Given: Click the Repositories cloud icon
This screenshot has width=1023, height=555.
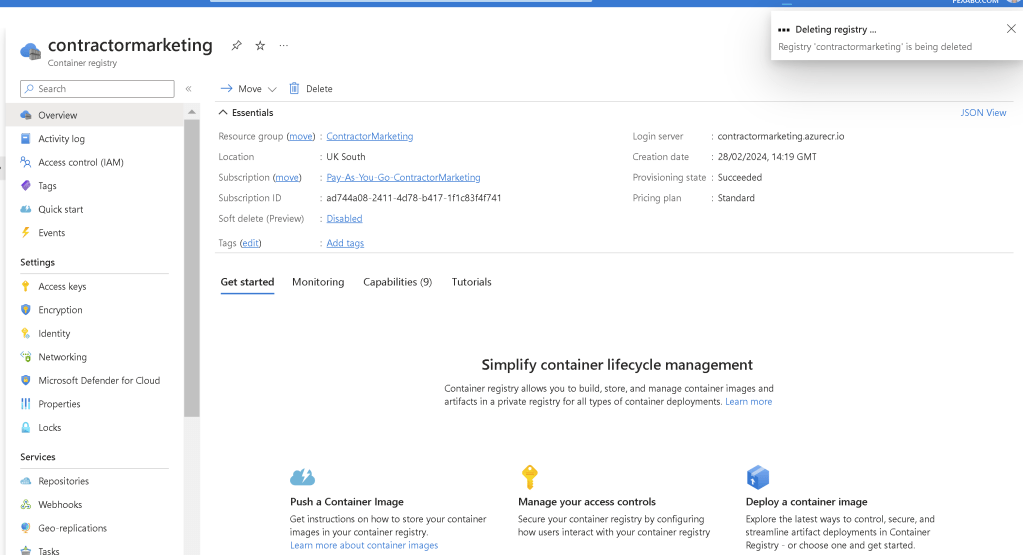Looking at the screenshot, I should click(x=25, y=481).
